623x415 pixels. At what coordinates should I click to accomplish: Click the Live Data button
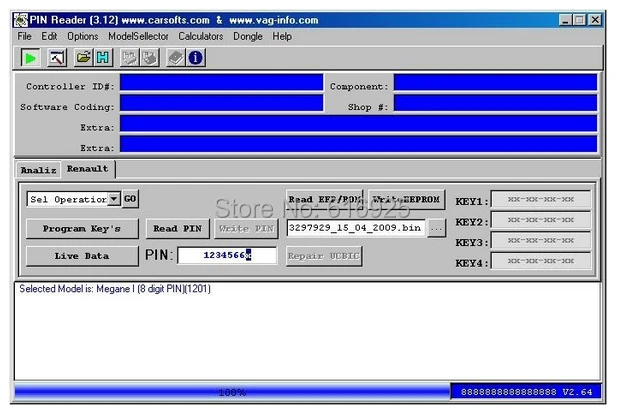coord(82,256)
